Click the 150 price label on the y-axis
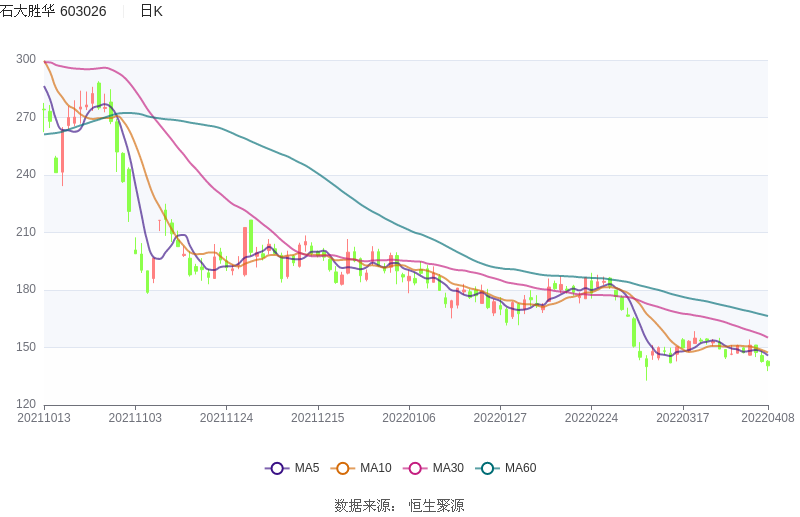This screenshot has width=800, height=517. pos(26,347)
